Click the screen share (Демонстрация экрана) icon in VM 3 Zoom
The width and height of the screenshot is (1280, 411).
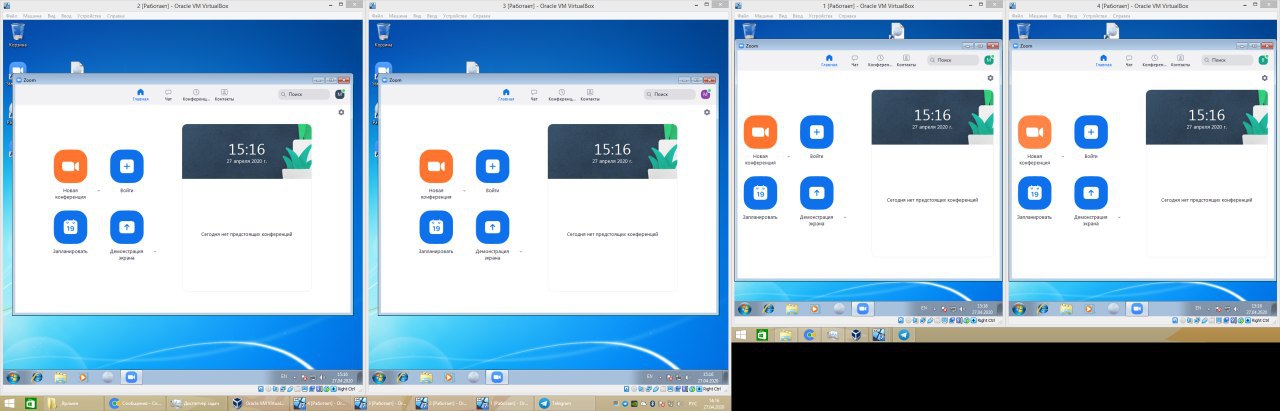pyautogui.click(x=493, y=227)
